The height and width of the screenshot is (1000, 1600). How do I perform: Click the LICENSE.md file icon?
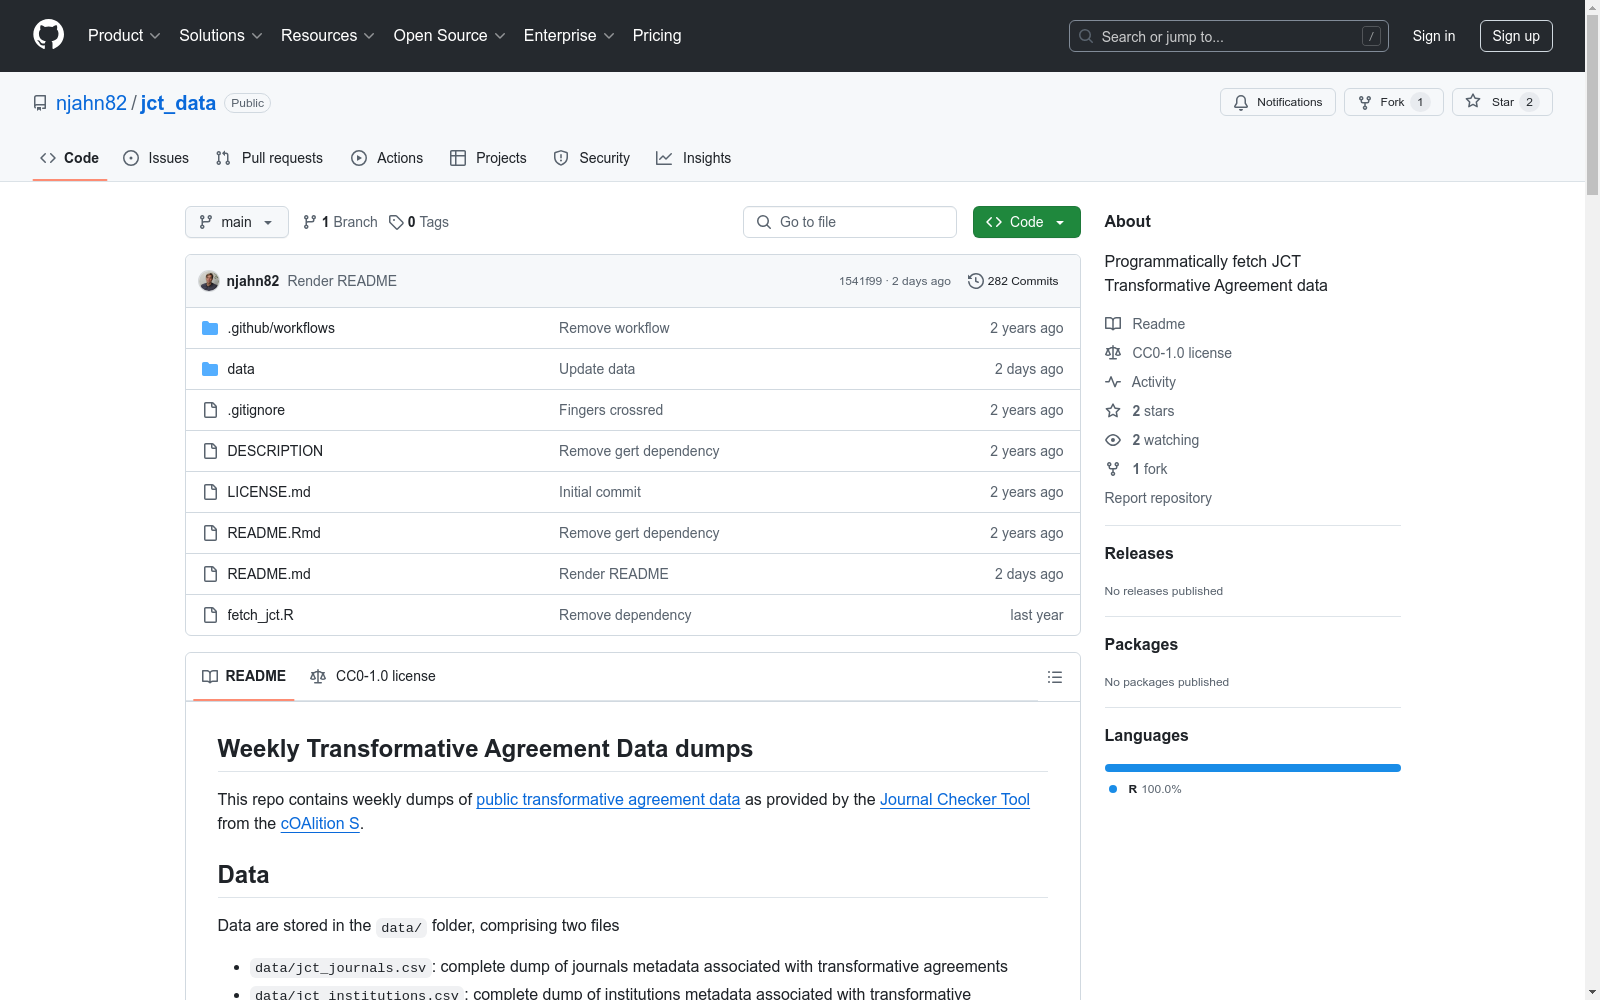tap(210, 492)
